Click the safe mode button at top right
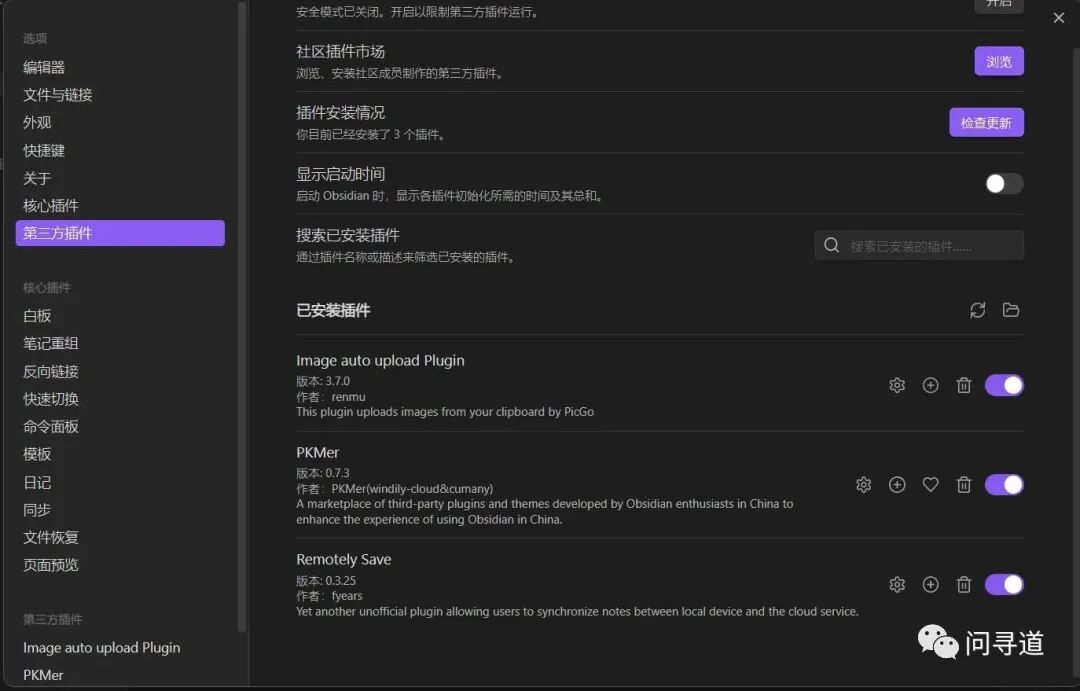Screen dimensions: 1080x691 click(999, 6)
